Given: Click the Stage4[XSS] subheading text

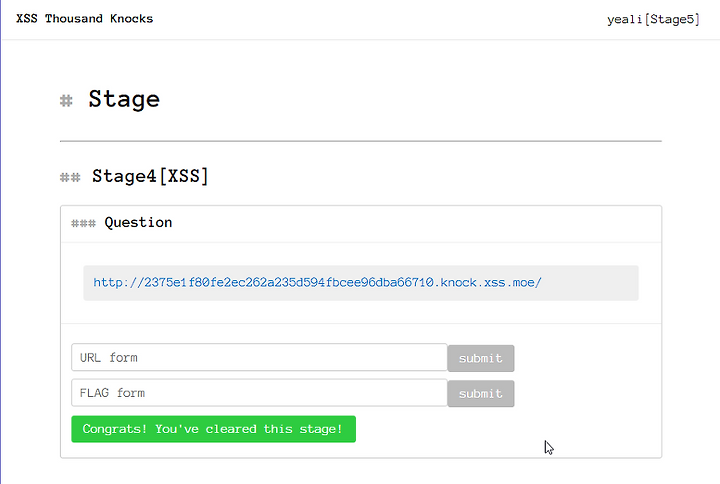Looking at the screenshot, I should click(150, 176).
